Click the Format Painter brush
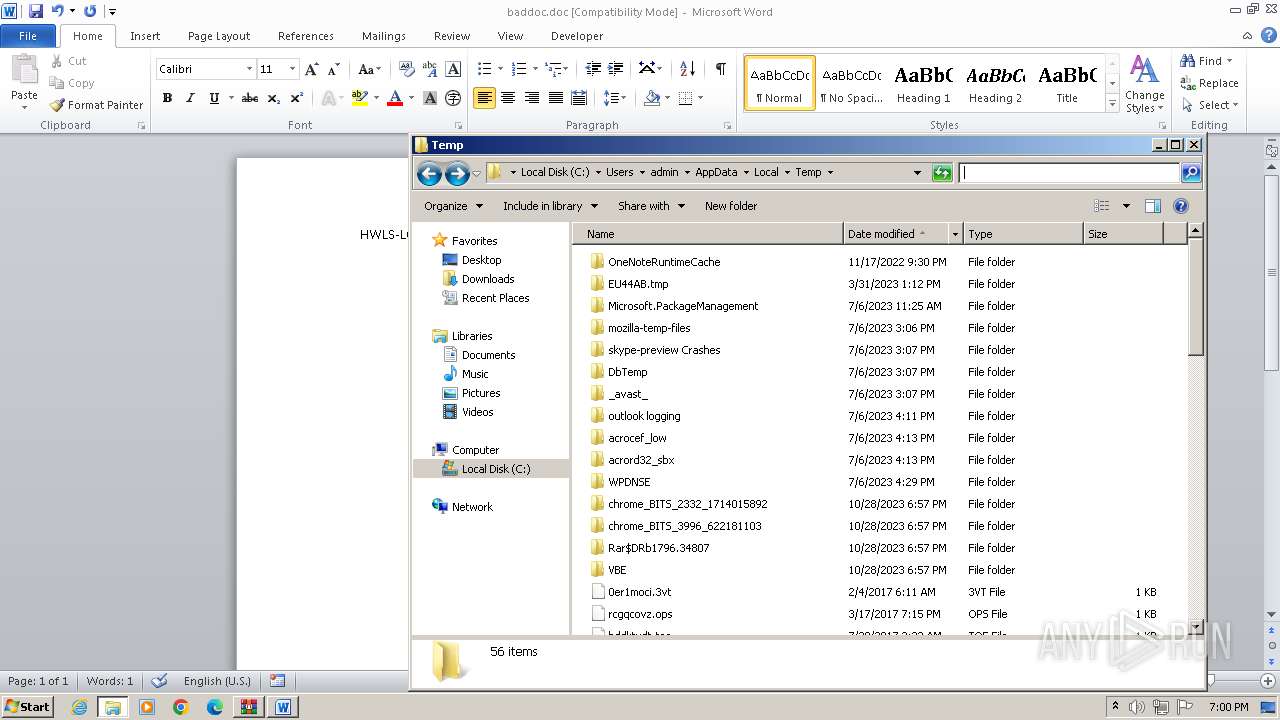The height and width of the screenshot is (720, 1280). [x=57, y=105]
